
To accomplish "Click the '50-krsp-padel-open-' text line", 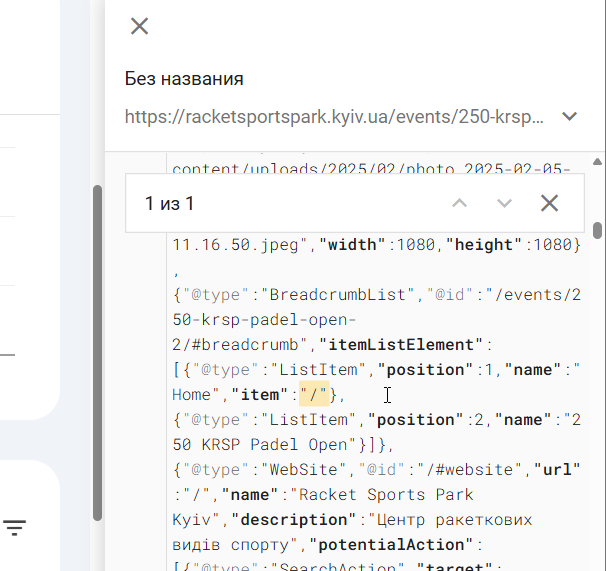I will pyautogui.click(x=264, y=320).
